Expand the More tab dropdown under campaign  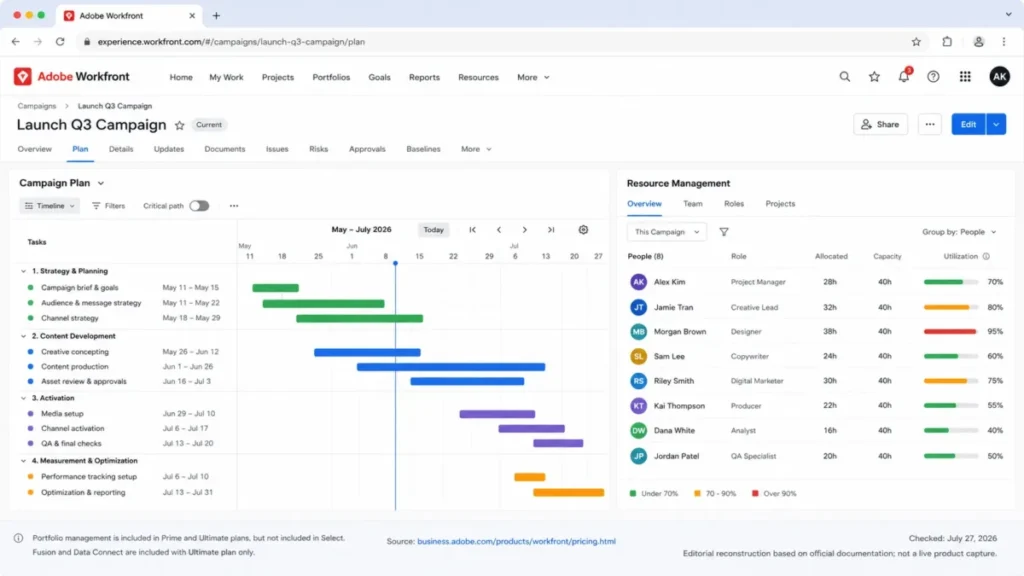476,149
